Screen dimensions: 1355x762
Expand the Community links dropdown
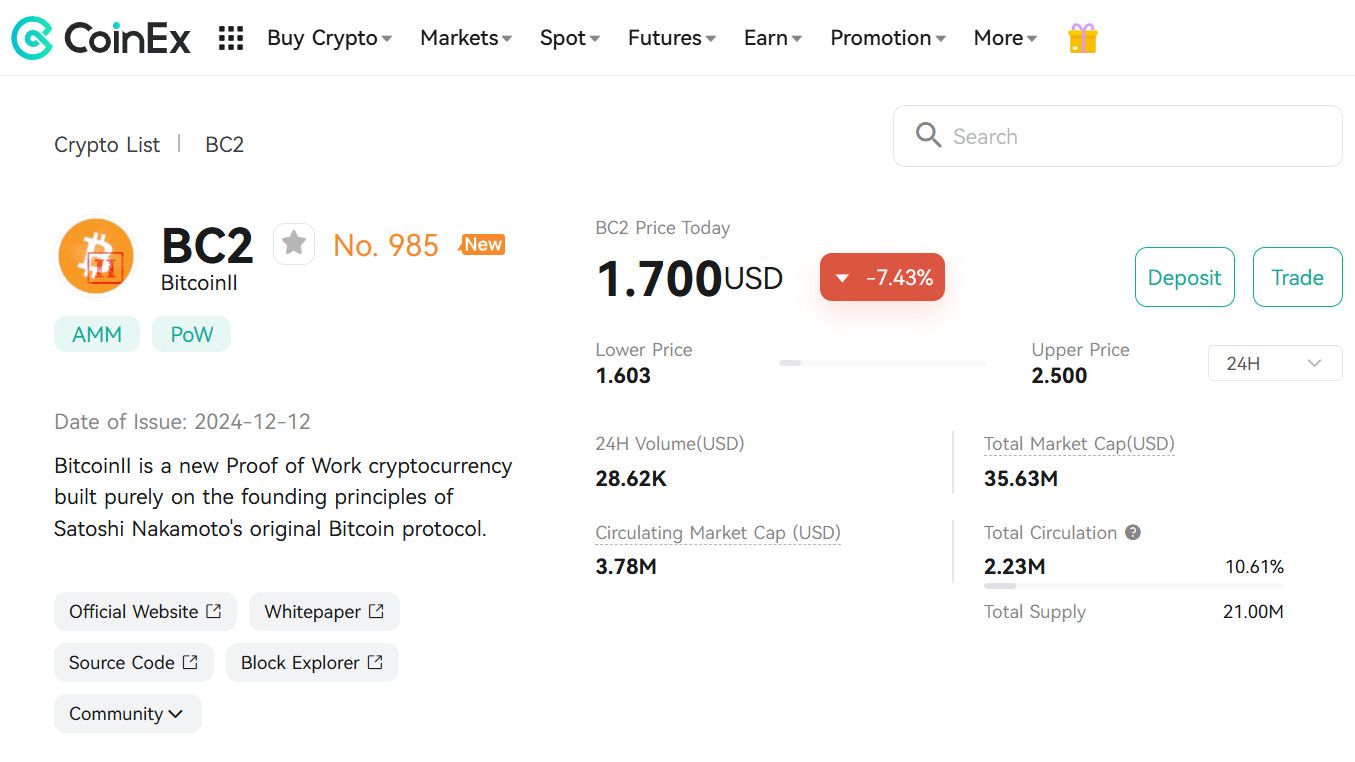pos(127,714)
